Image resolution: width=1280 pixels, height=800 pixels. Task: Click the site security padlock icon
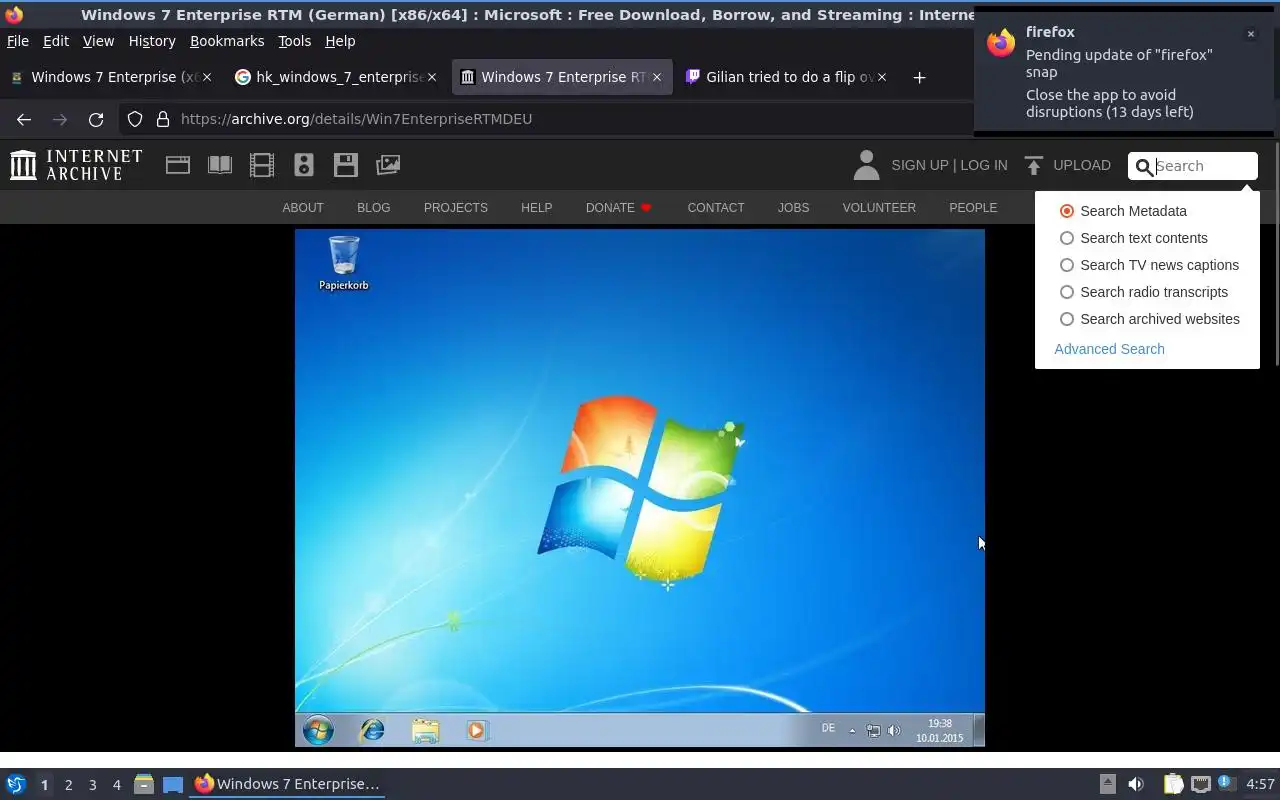pyautogui.click(x=162, y=119)
